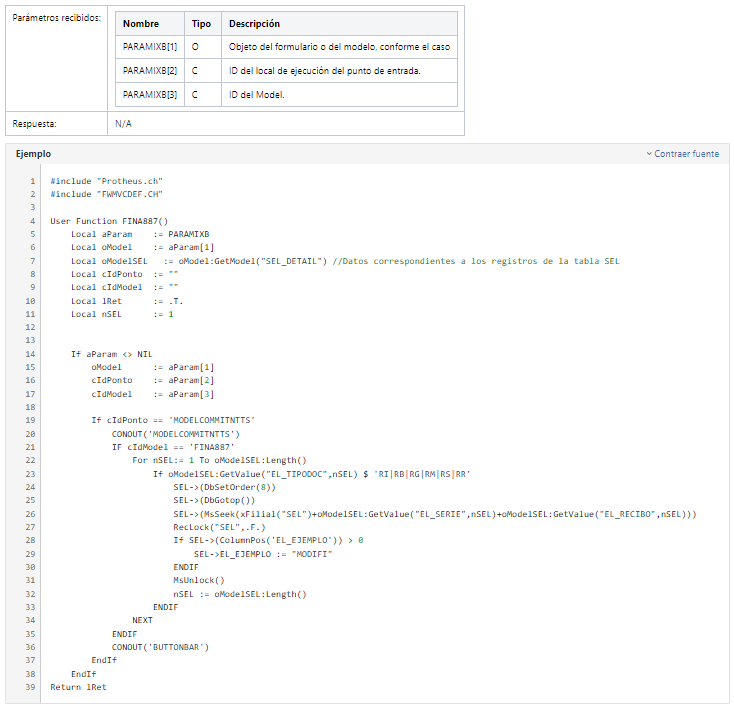This screenshot has height=714, width=734.
Task: Click 'Local aParam := PARAMIXB' line
Action: coord(140,234)
